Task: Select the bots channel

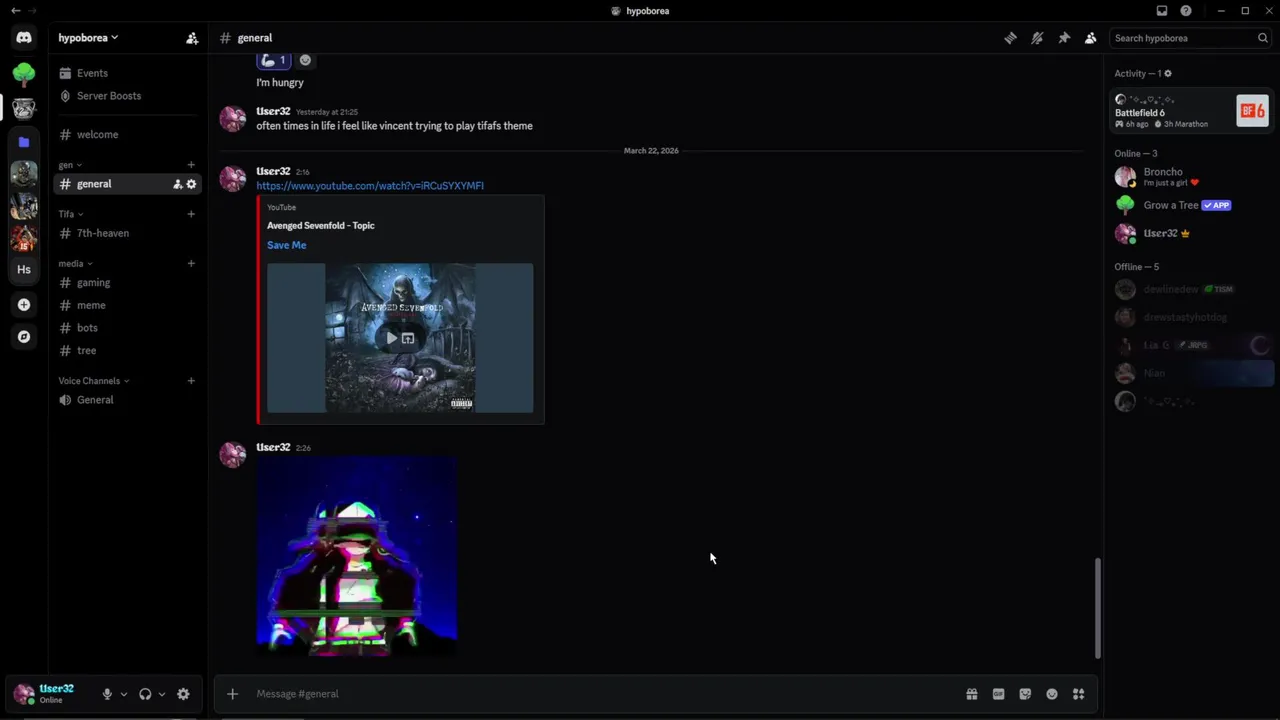Action: tap(127, 328)
